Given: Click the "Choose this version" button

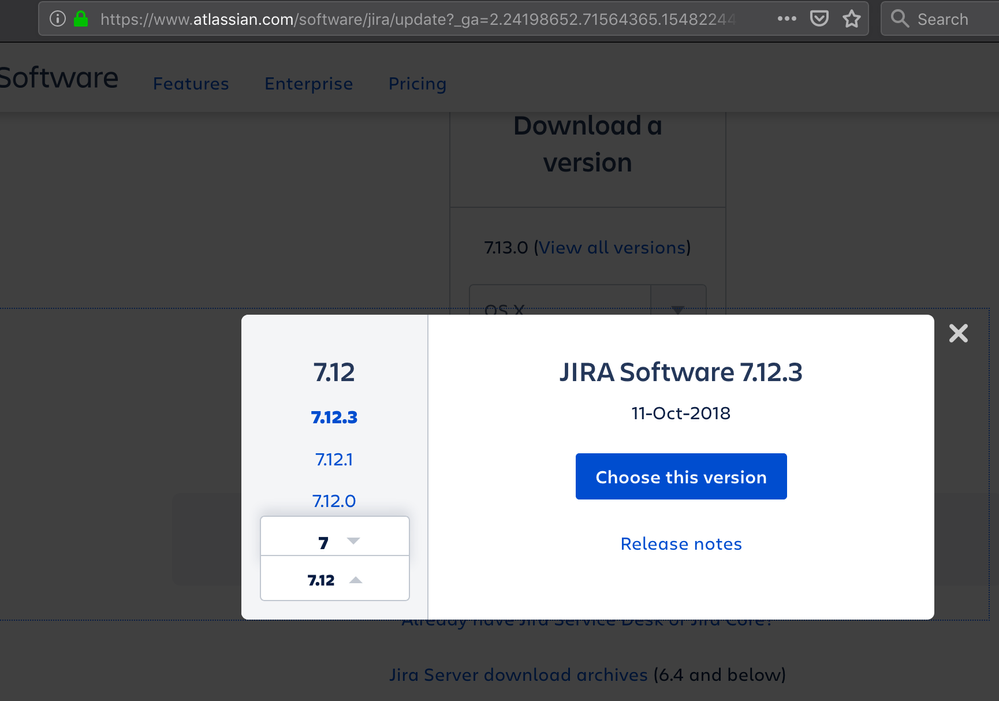Looking at the screenshot, I should coord(681,476).
